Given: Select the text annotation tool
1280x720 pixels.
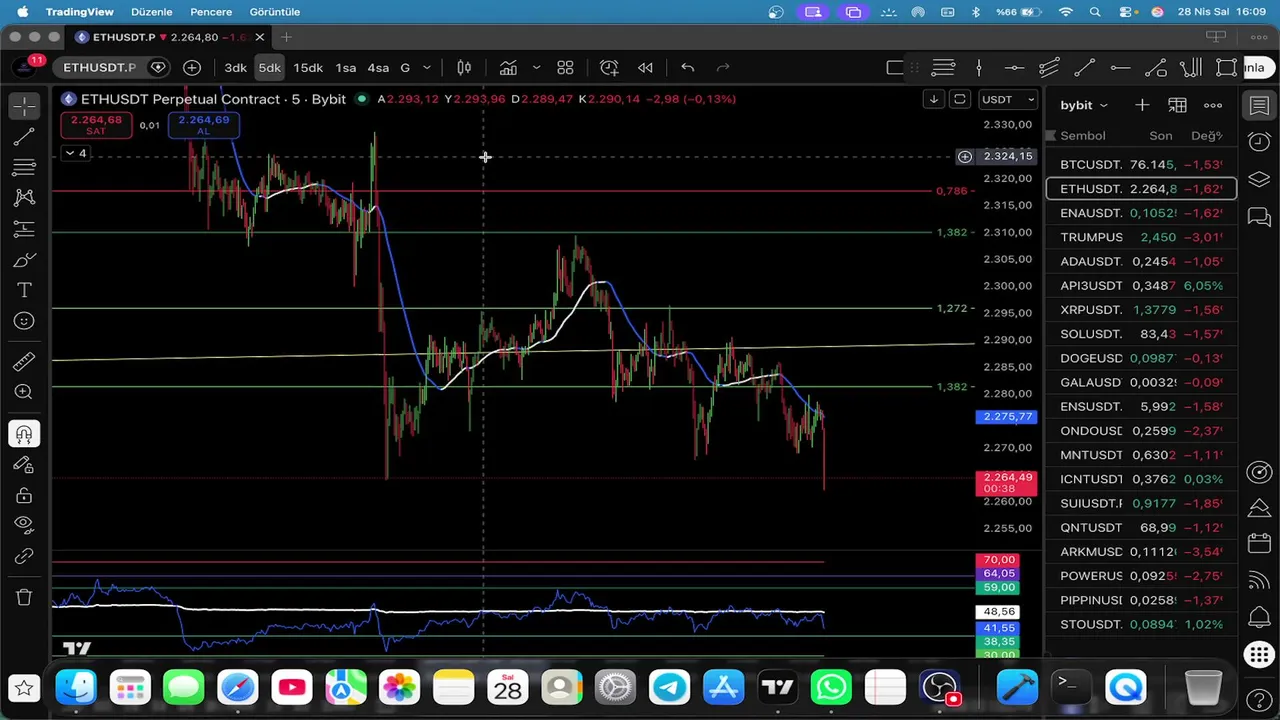Looking at the screenshot, I should point(24,290).
